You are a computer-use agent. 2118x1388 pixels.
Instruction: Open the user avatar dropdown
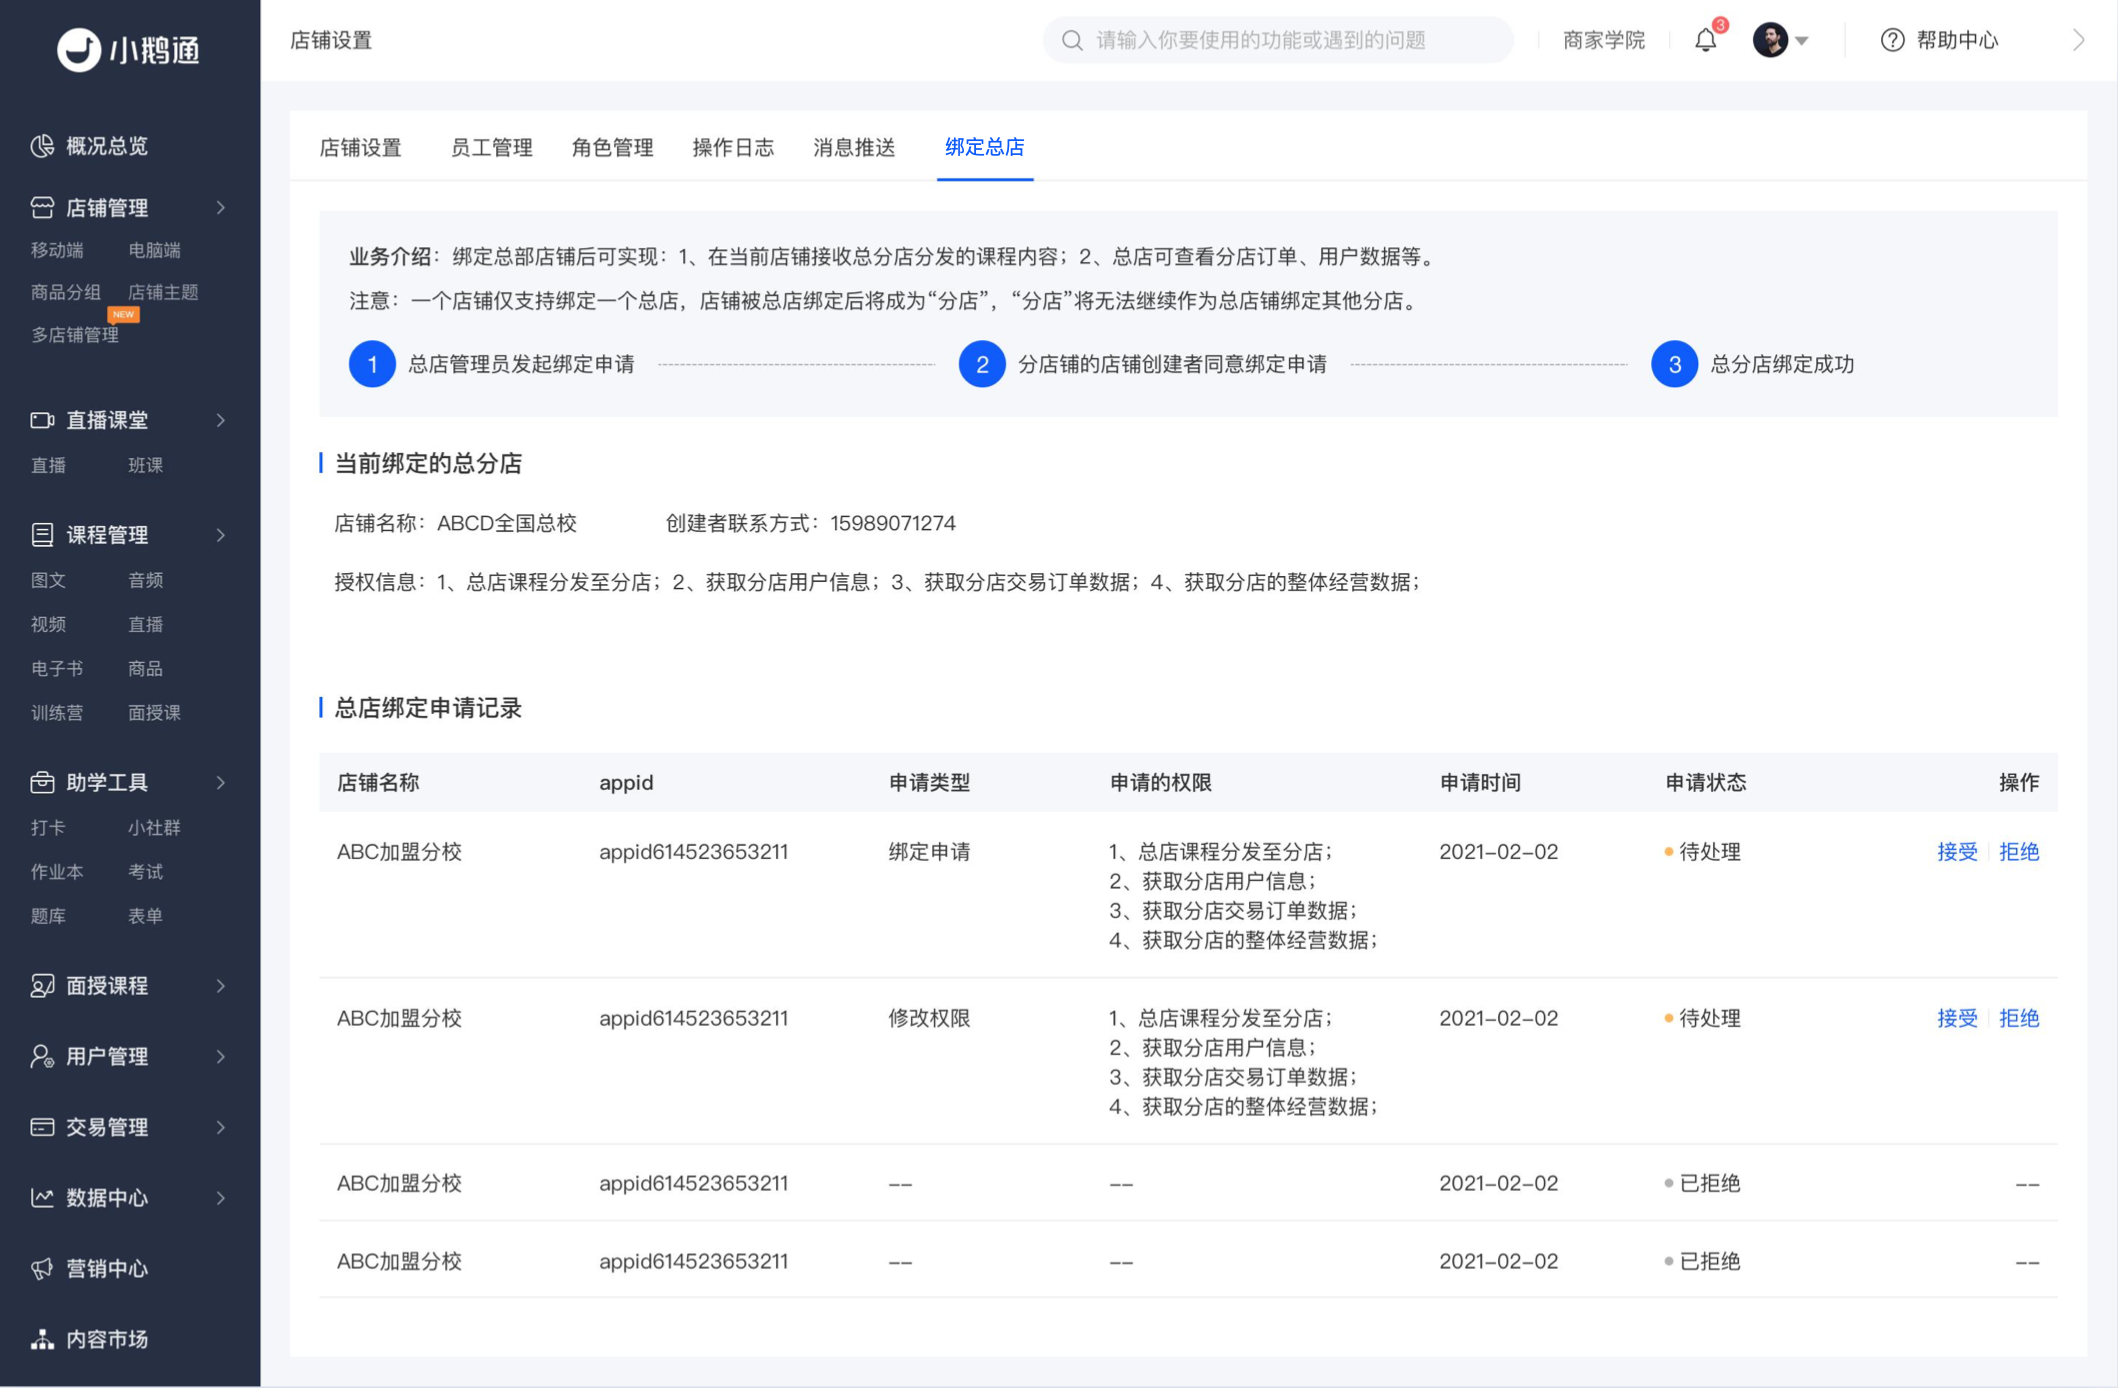point(1780,40)
